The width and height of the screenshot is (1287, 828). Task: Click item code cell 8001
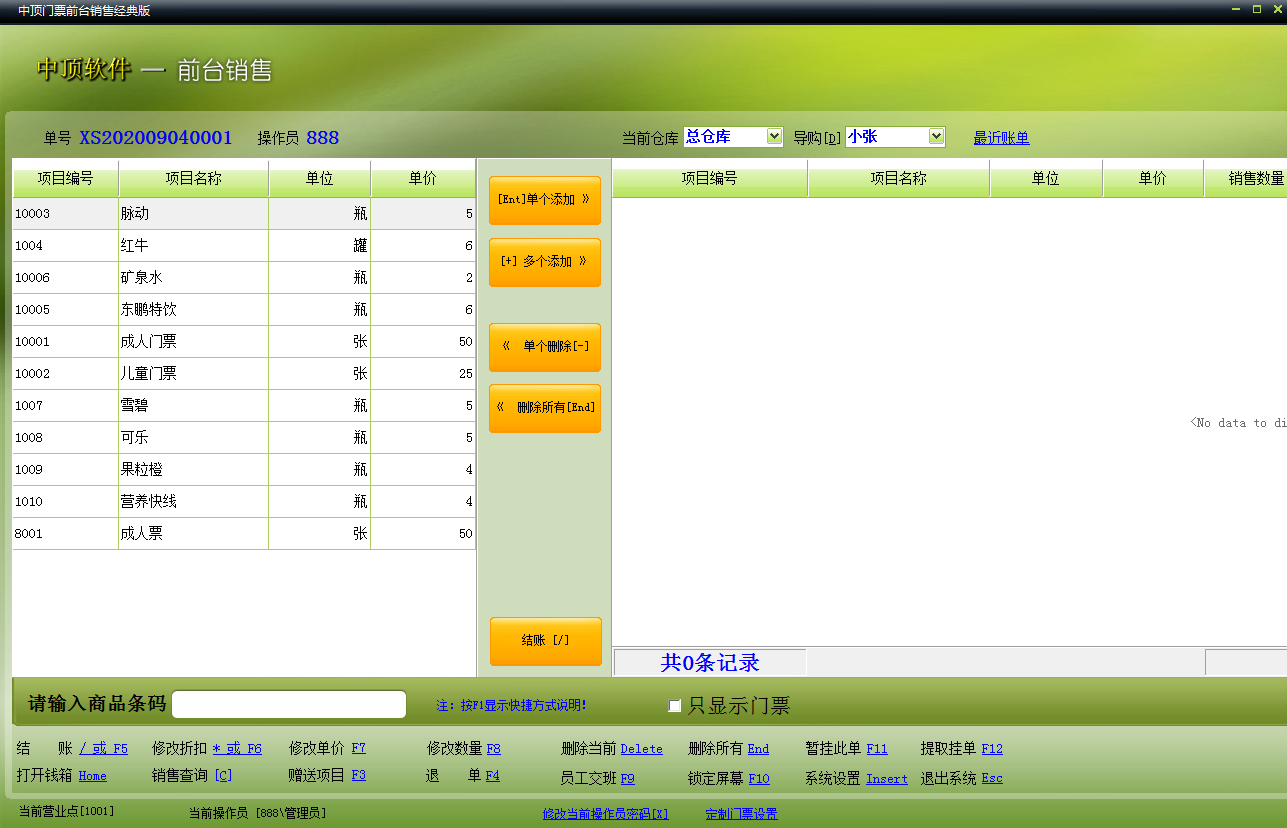(x=65, y=534)
